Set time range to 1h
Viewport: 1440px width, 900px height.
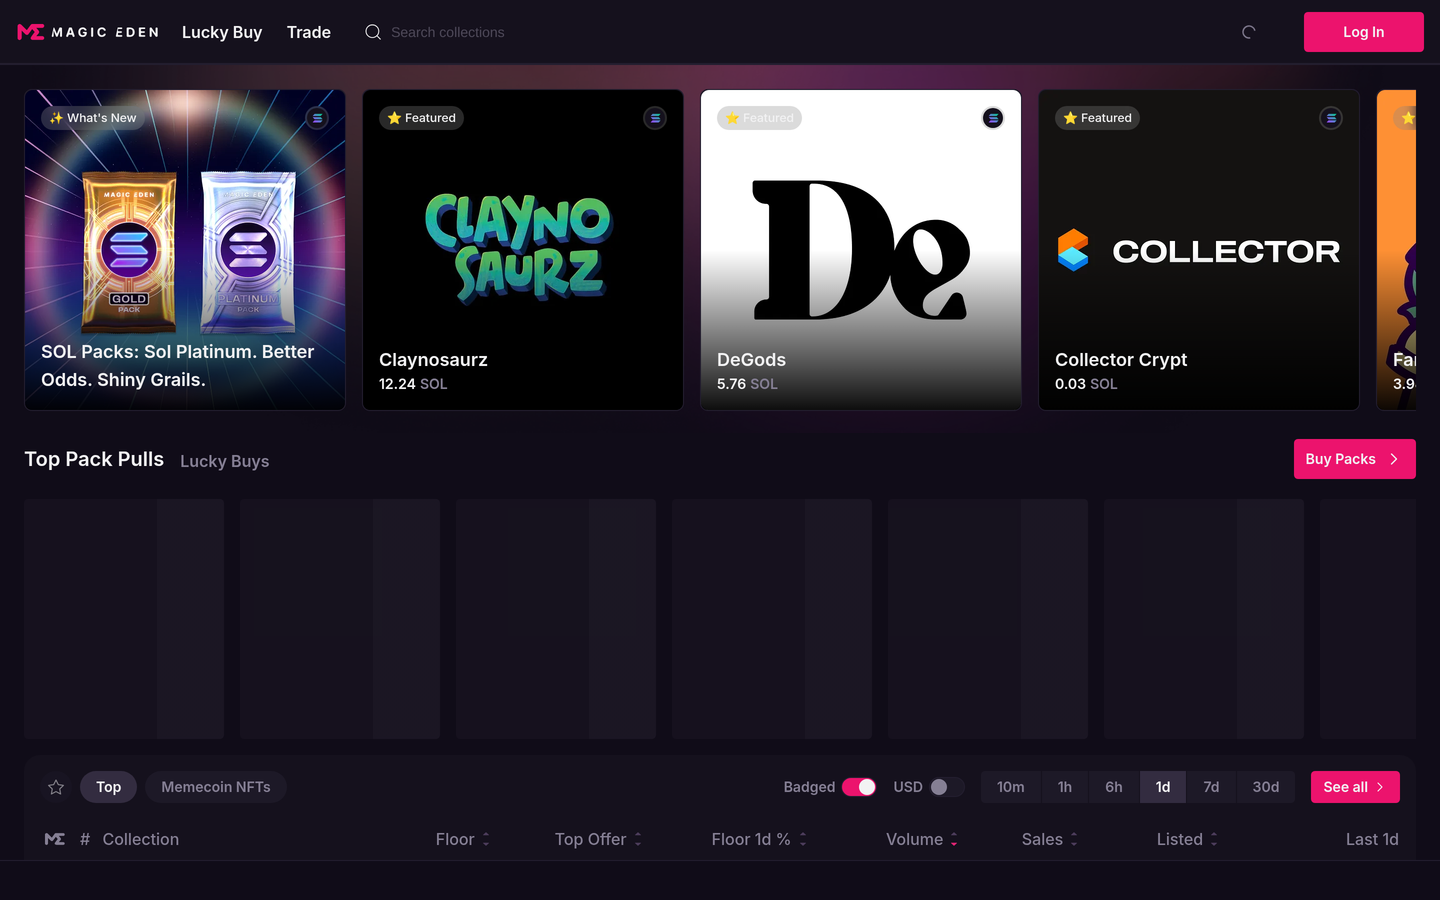[x=1065, y=787]
